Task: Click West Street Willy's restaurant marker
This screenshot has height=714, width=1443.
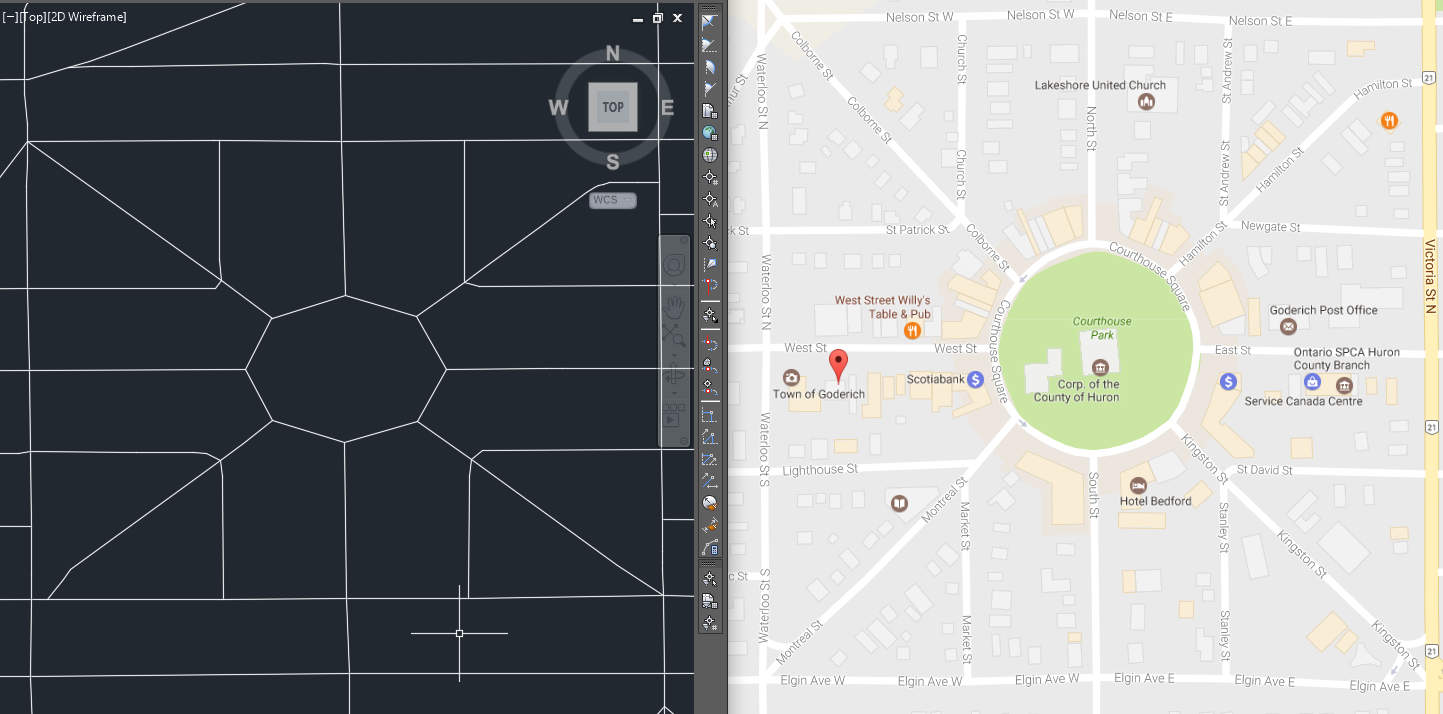Action: click(912, 330)
